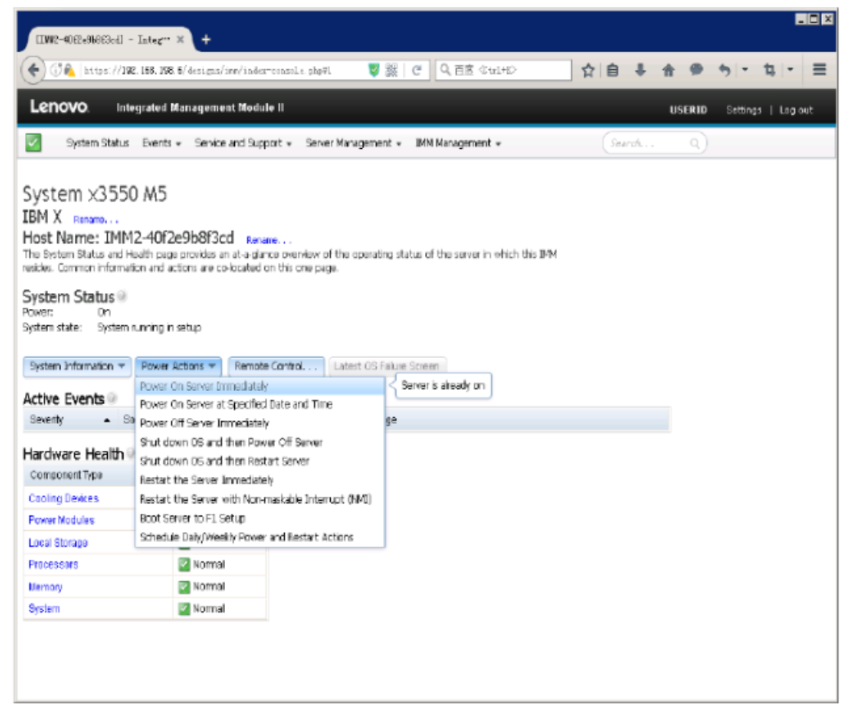The width and height of the screenshot is (859, 709).
Task: Click the site identity warning padlock icon
Action: tap(69, 70)
